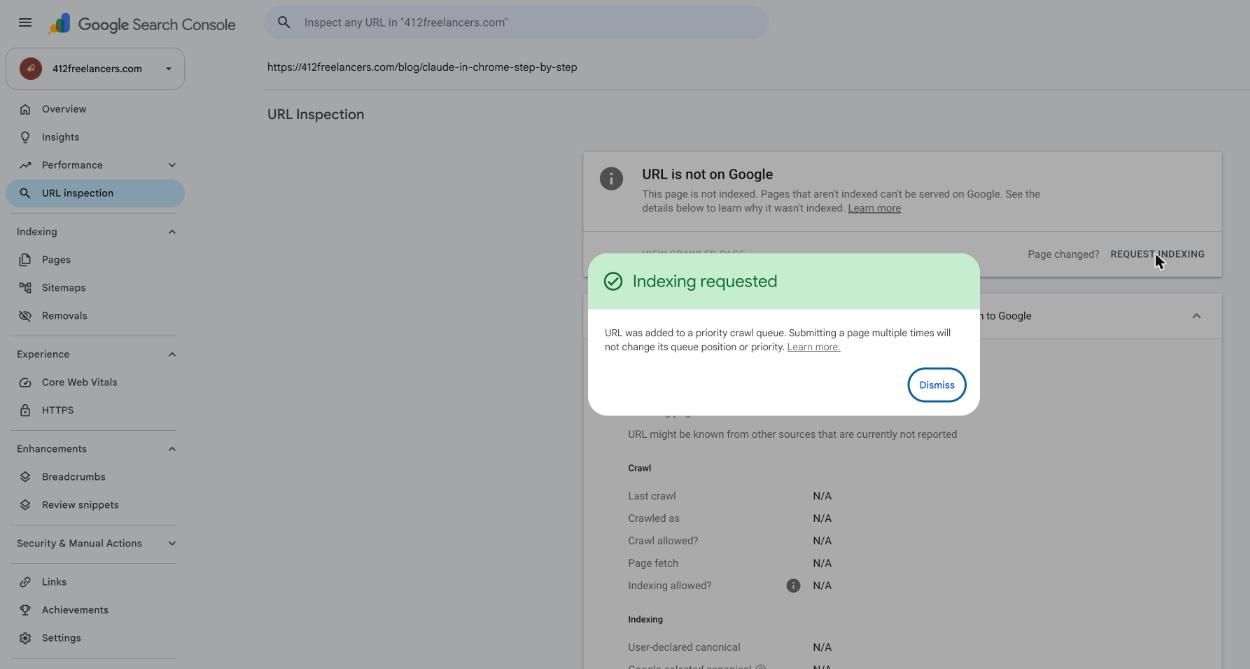The image size is (1250, 669).
Task: Click the Page fetch row label
Action: (x=653, y=563)
